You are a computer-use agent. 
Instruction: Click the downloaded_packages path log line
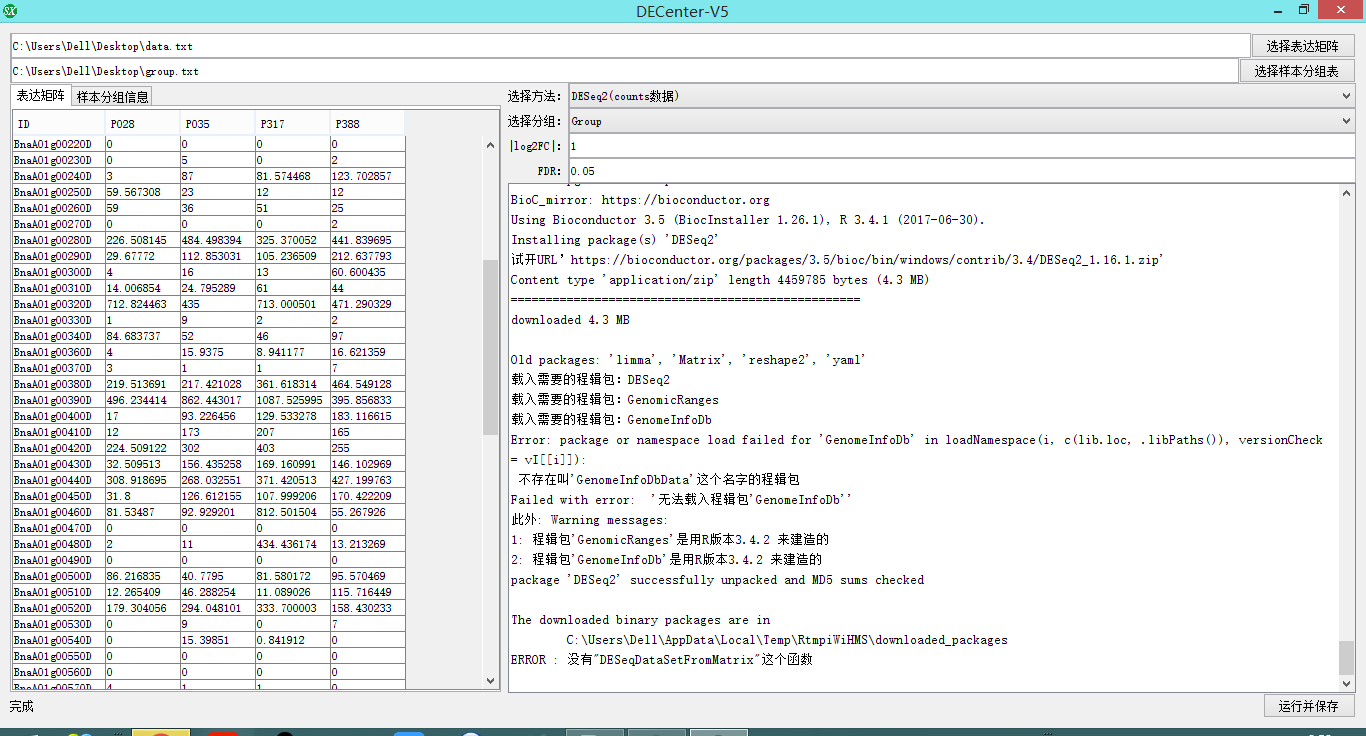tap(786, 640)
